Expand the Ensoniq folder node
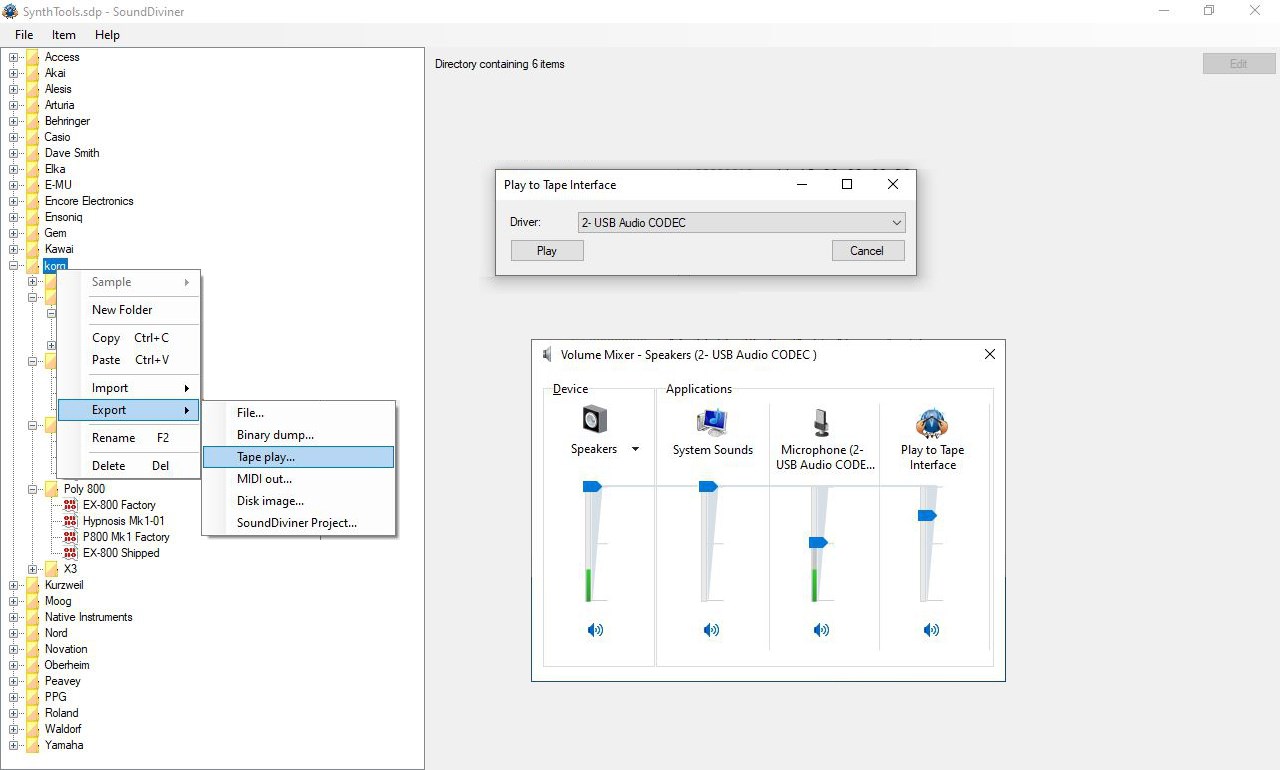This screenshot has width=1280, height=770. pos(13,217)
